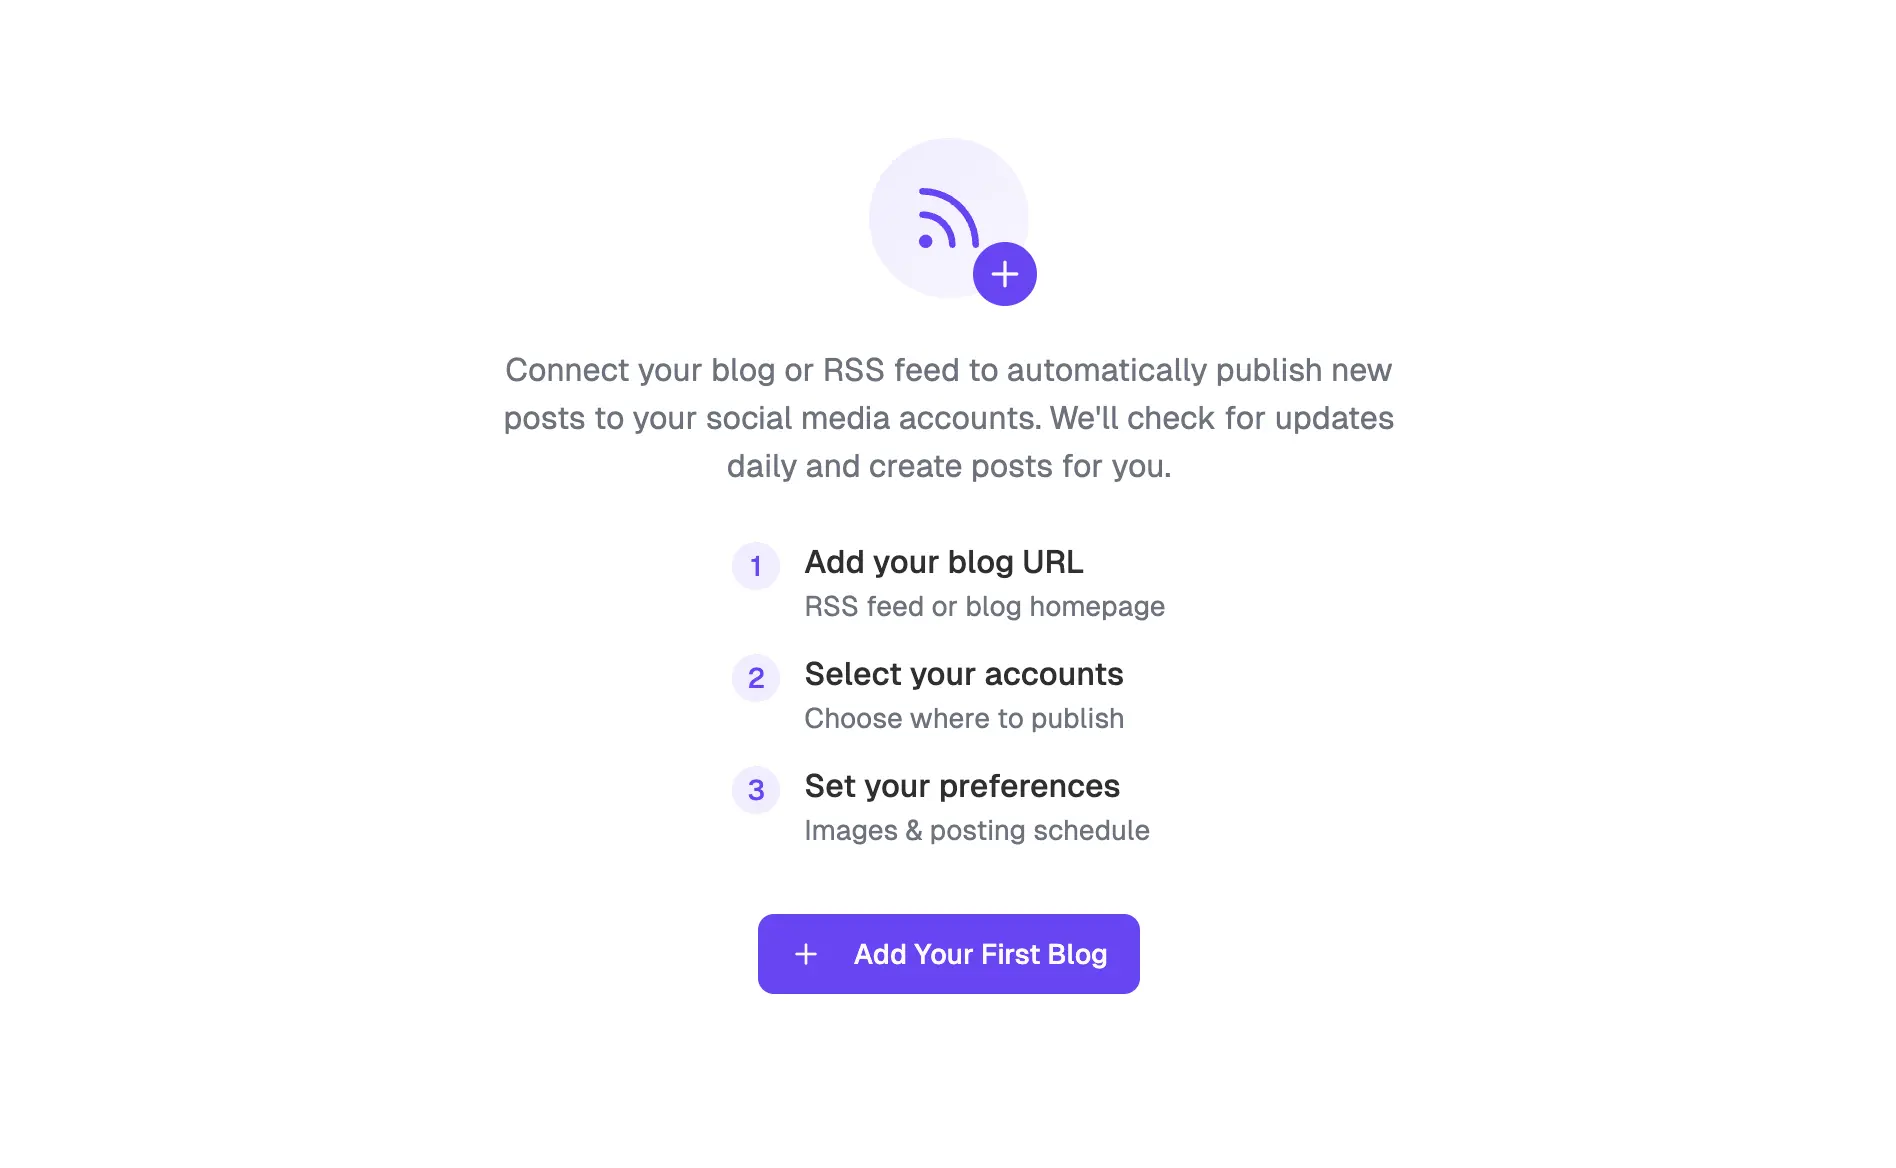
Task: Click the 'Choose where to publish' description
Action: point(964,718)
